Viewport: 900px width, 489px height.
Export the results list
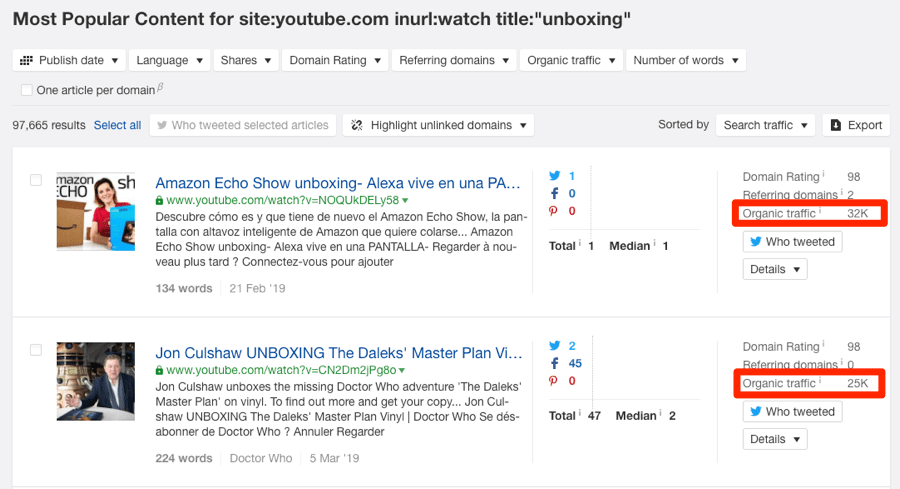click(x=856, y=125)
